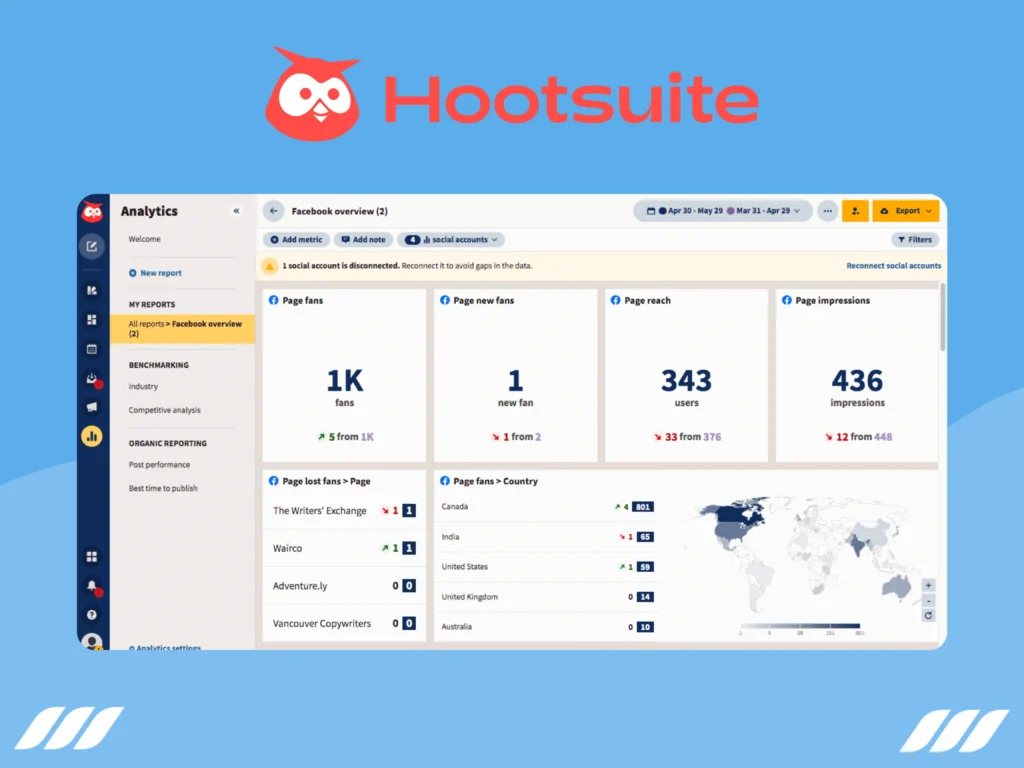Open the Compose pen icon in sidebar
Screen dimensions: 1024x768
(x=92, y=247)
